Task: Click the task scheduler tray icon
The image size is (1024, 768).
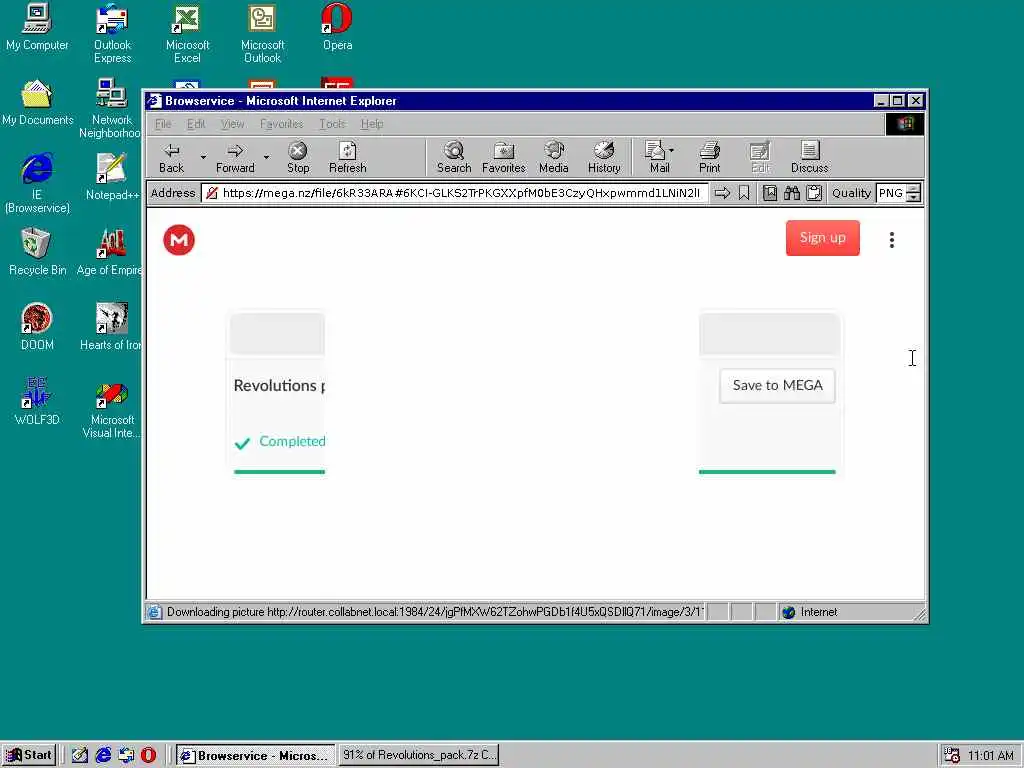Action: click(952, 756)
